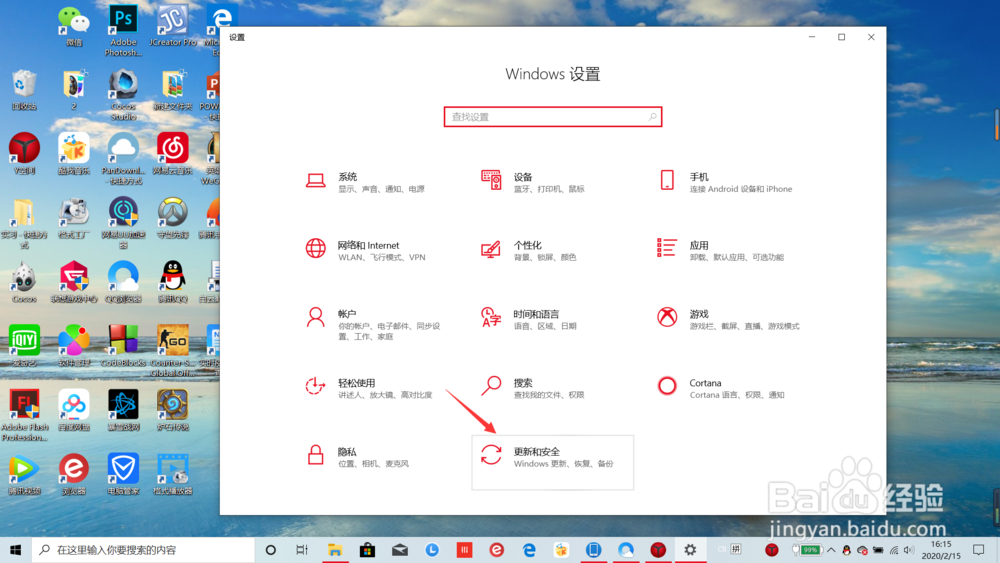Open 更新和安全 update and security
Viewport: 1000px width, 563px height.
click(552, 462)
